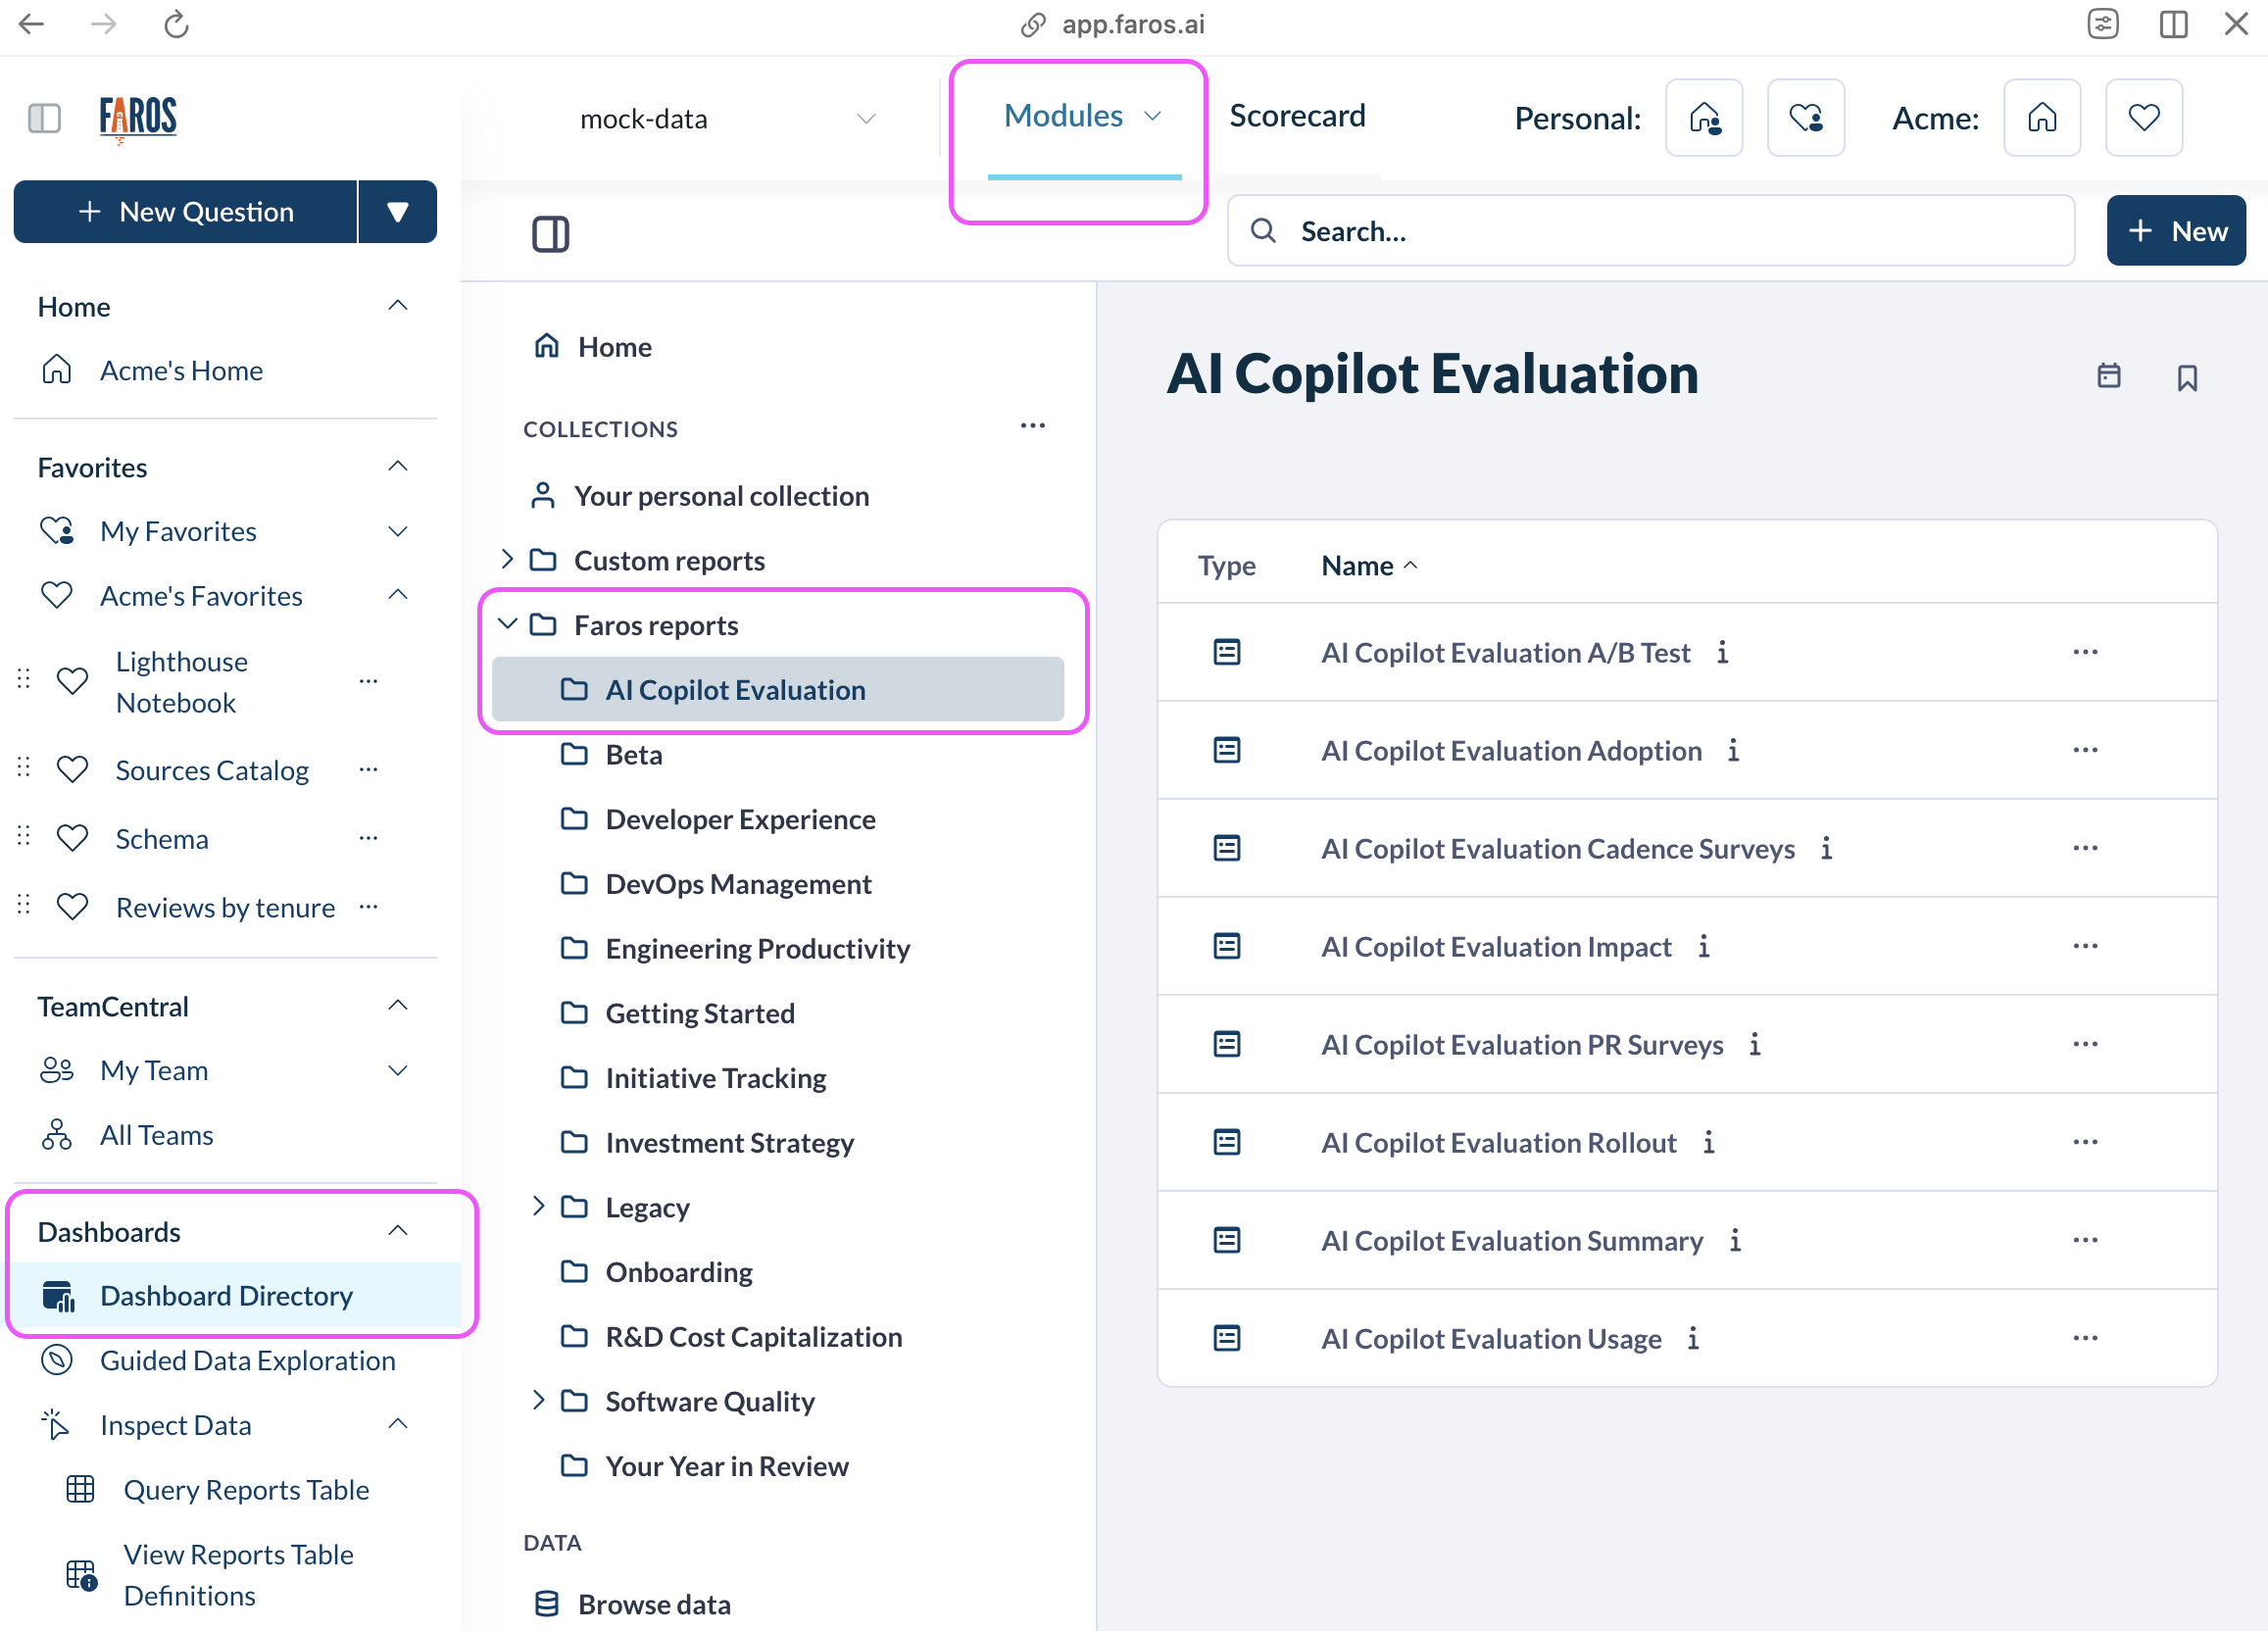Click the Acme home icon
Viewport: 2268px width, 1631px height.
tap(2041, 118)
